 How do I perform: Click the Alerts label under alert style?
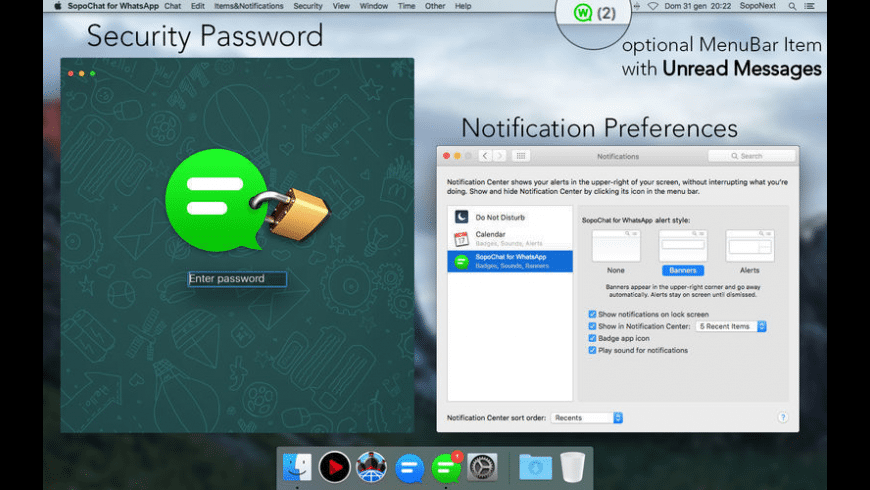click(750, 270)
